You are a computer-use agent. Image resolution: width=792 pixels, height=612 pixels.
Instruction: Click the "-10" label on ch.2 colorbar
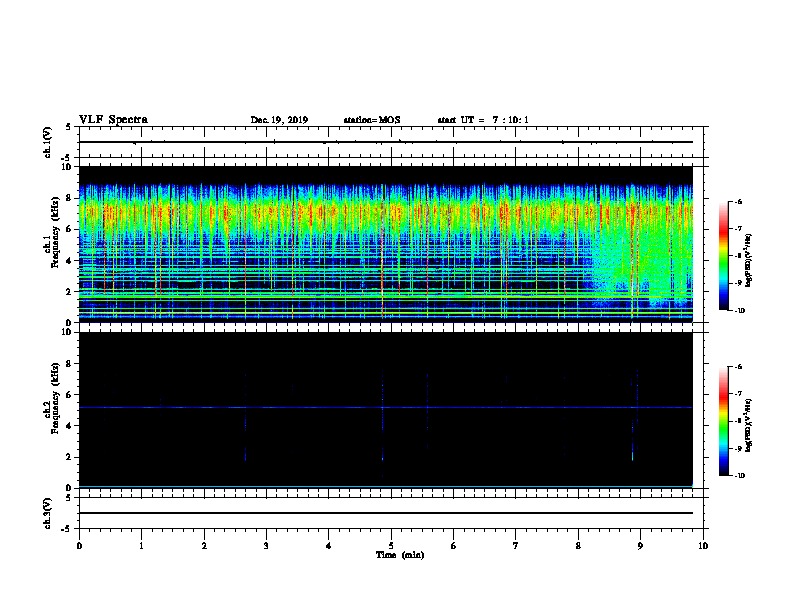pyautogui.click(x=739, y=476)
